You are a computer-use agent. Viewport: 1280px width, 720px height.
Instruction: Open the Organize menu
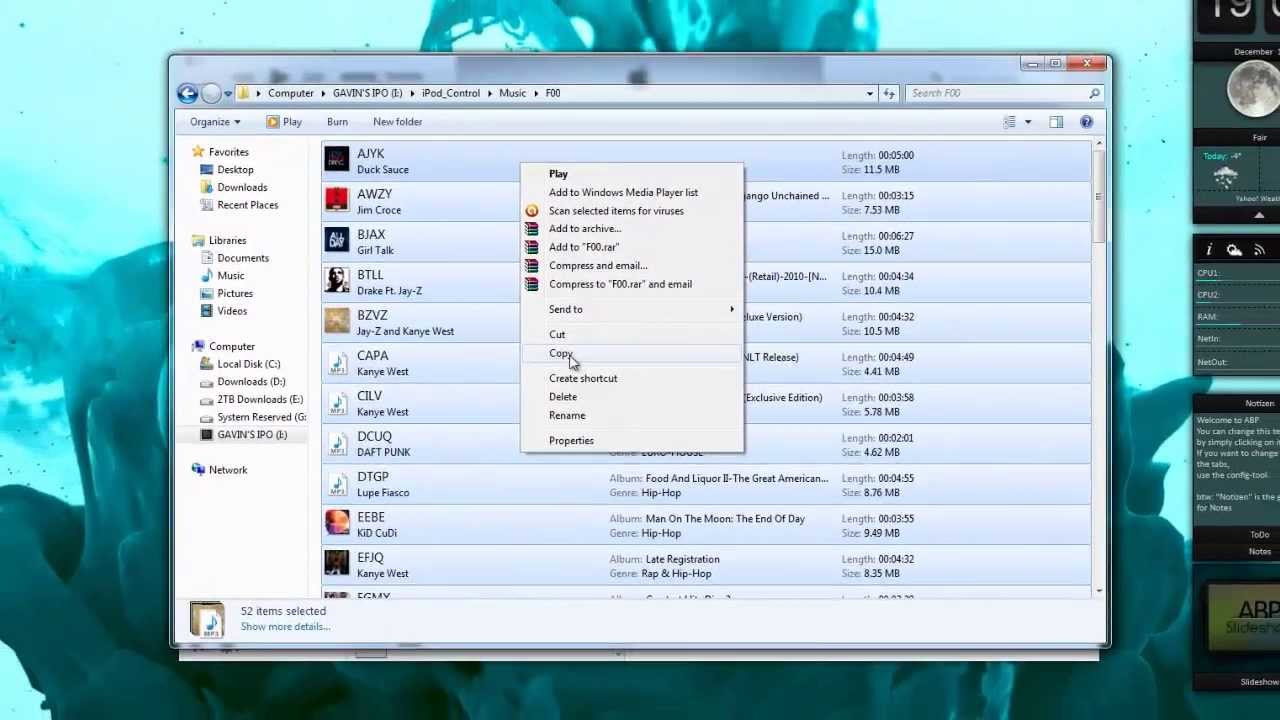pos(215,122)
